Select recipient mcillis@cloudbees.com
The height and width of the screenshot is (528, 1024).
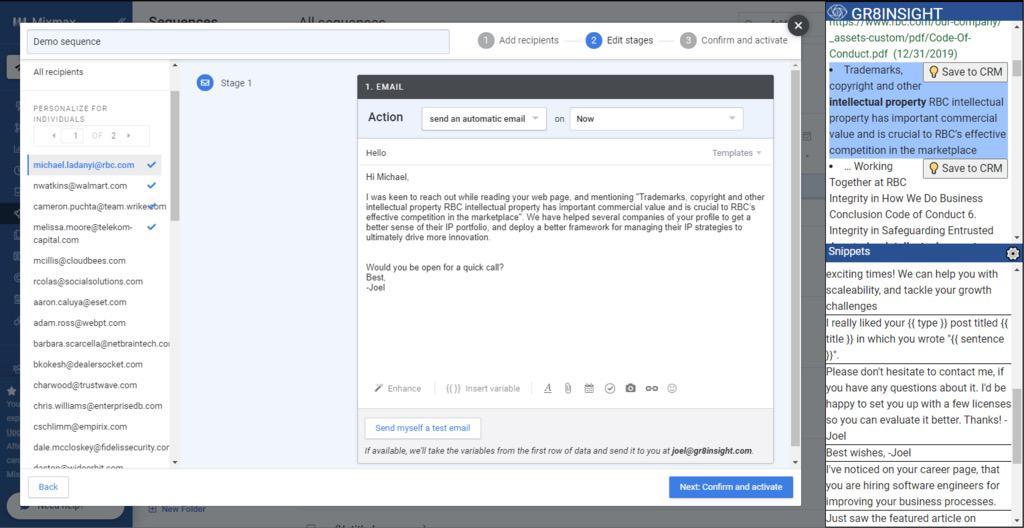pos(80,261)
